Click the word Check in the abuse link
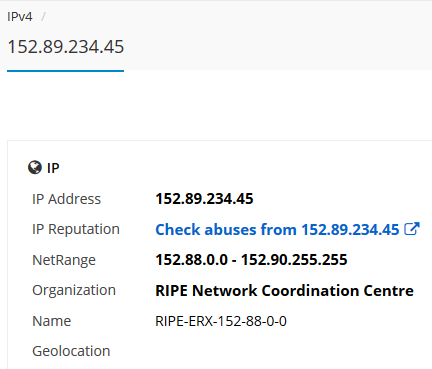 click(178, 229)
